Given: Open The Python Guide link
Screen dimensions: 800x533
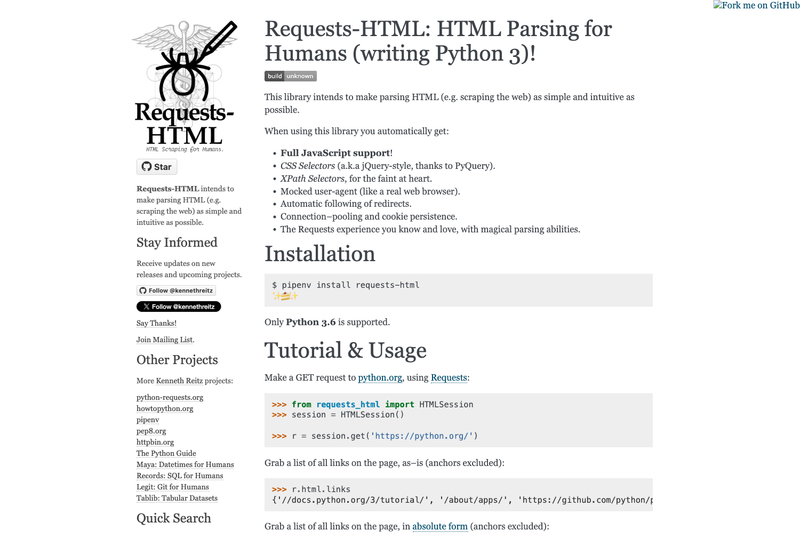Looking at the screenshot, I should (x=166, y=453).
